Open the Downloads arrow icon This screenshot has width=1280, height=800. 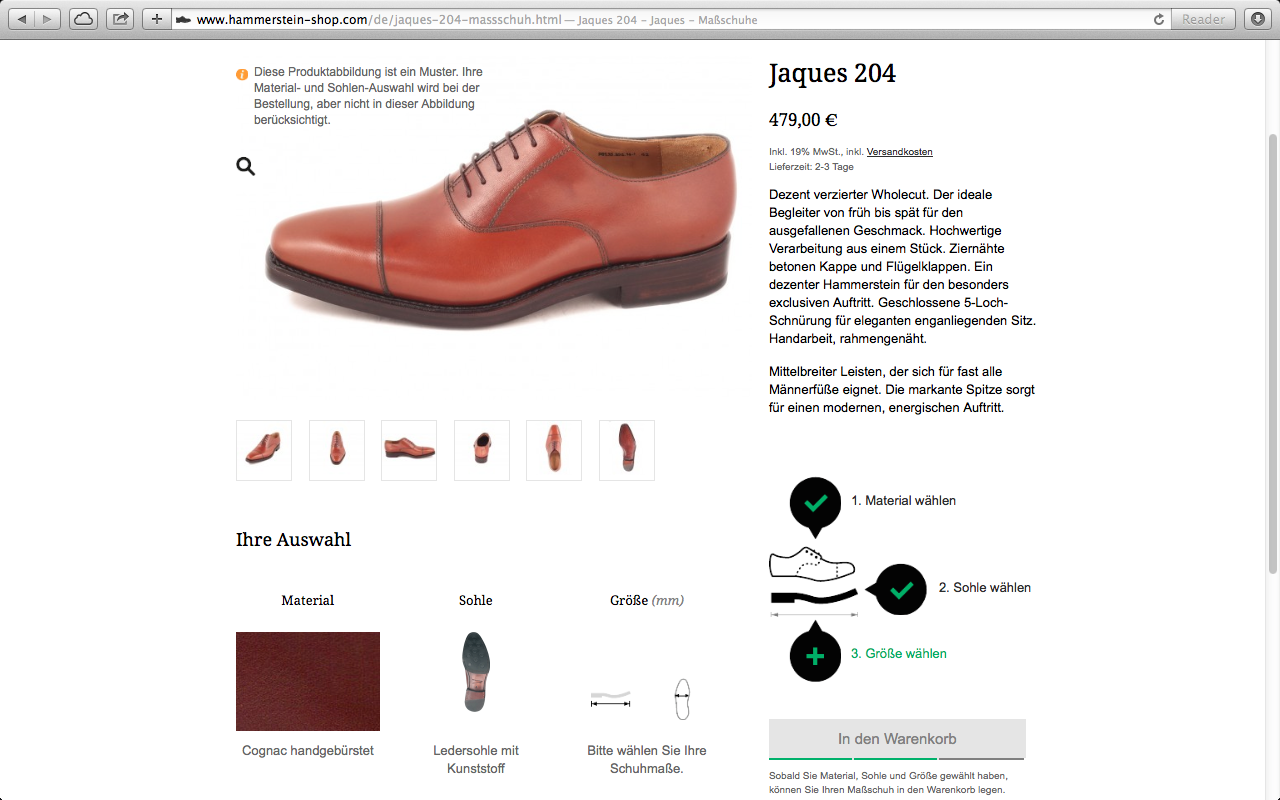tap(1257, 19)
